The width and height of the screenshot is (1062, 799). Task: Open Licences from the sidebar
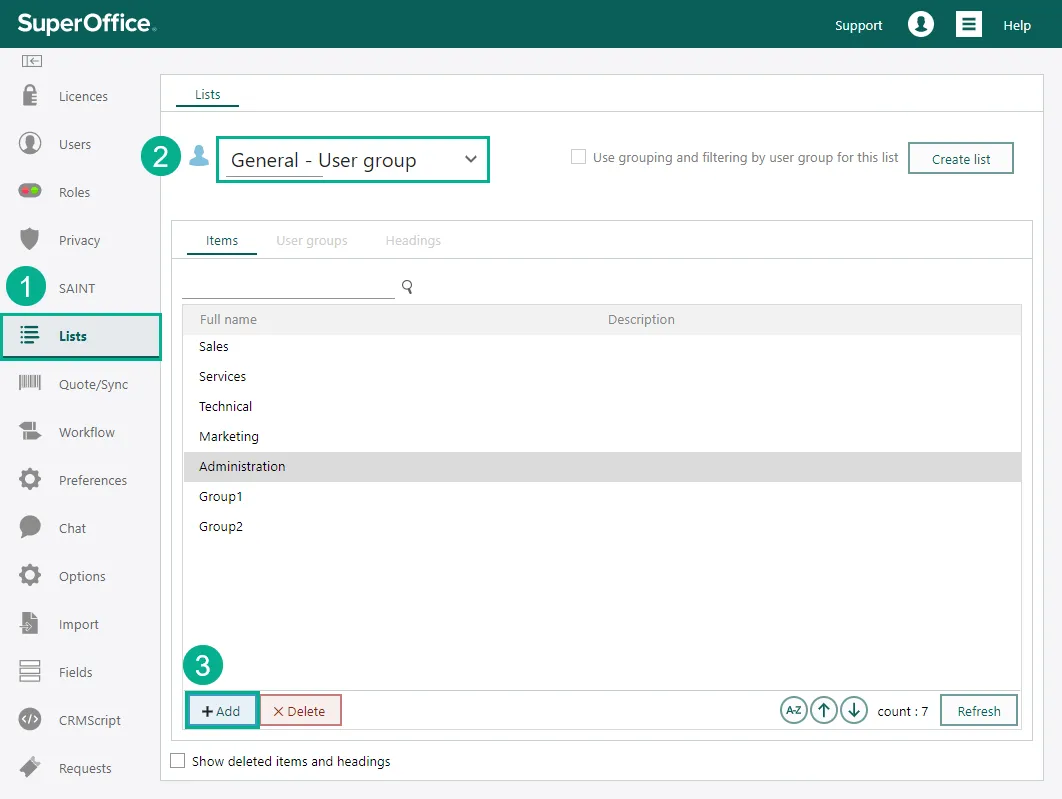point(82,97)
